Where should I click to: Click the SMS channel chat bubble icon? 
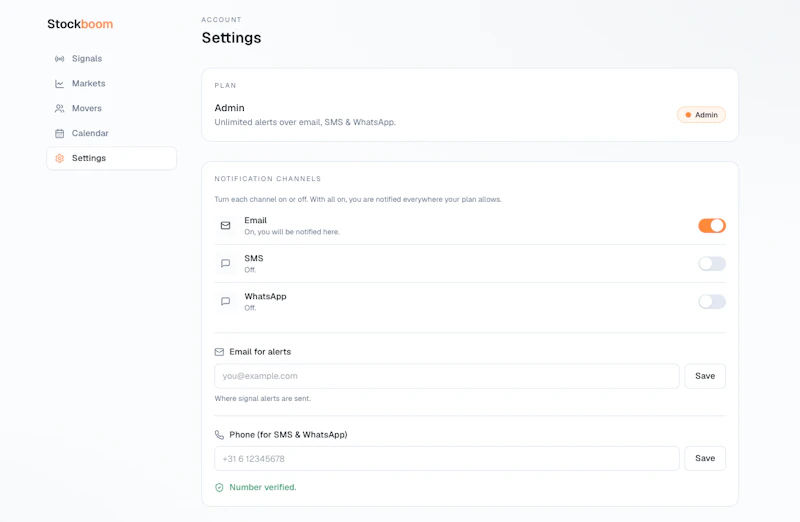tap(226, 263)
